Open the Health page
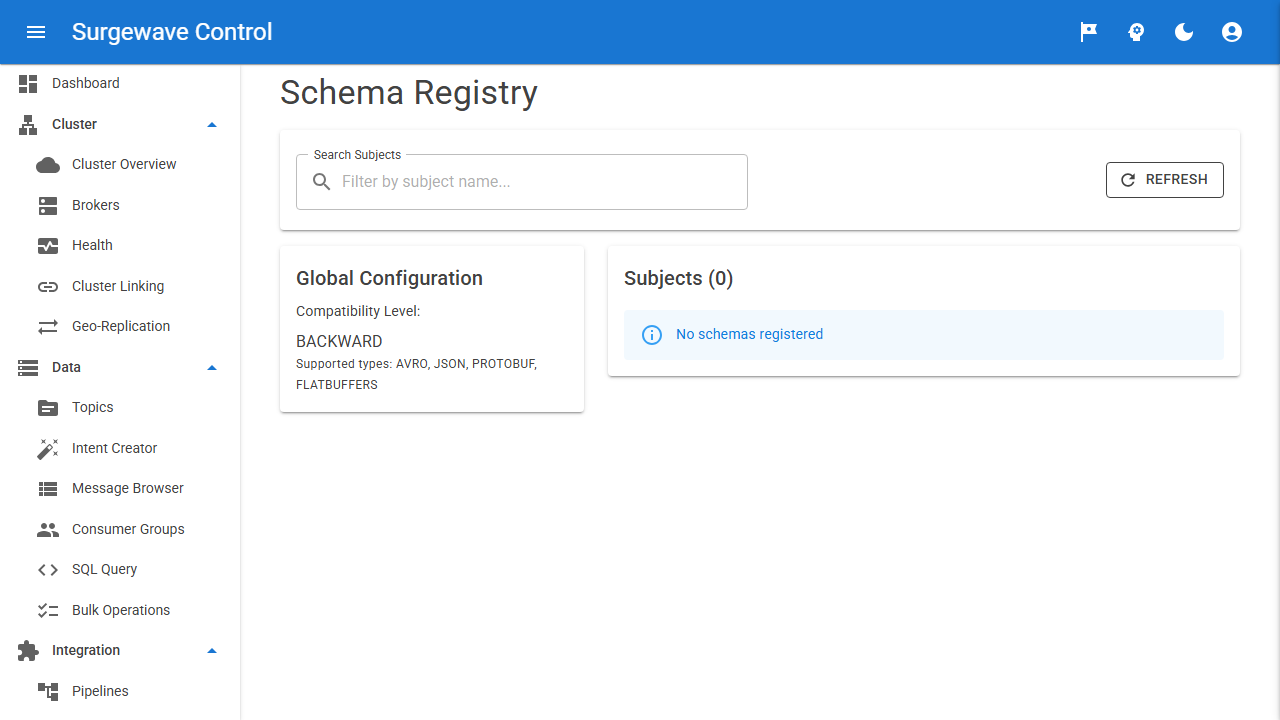This screenshot has width=1280, height=720. (120, 246)
